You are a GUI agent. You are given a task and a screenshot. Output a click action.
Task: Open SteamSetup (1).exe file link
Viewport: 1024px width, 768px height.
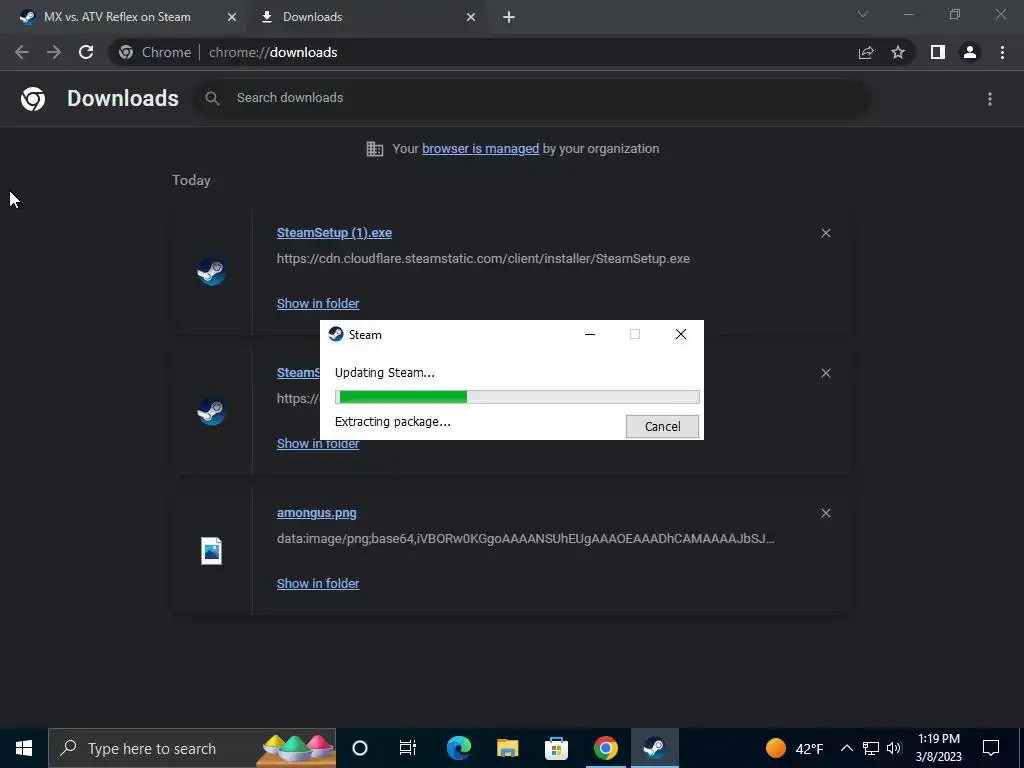click(x=334, y=233)
